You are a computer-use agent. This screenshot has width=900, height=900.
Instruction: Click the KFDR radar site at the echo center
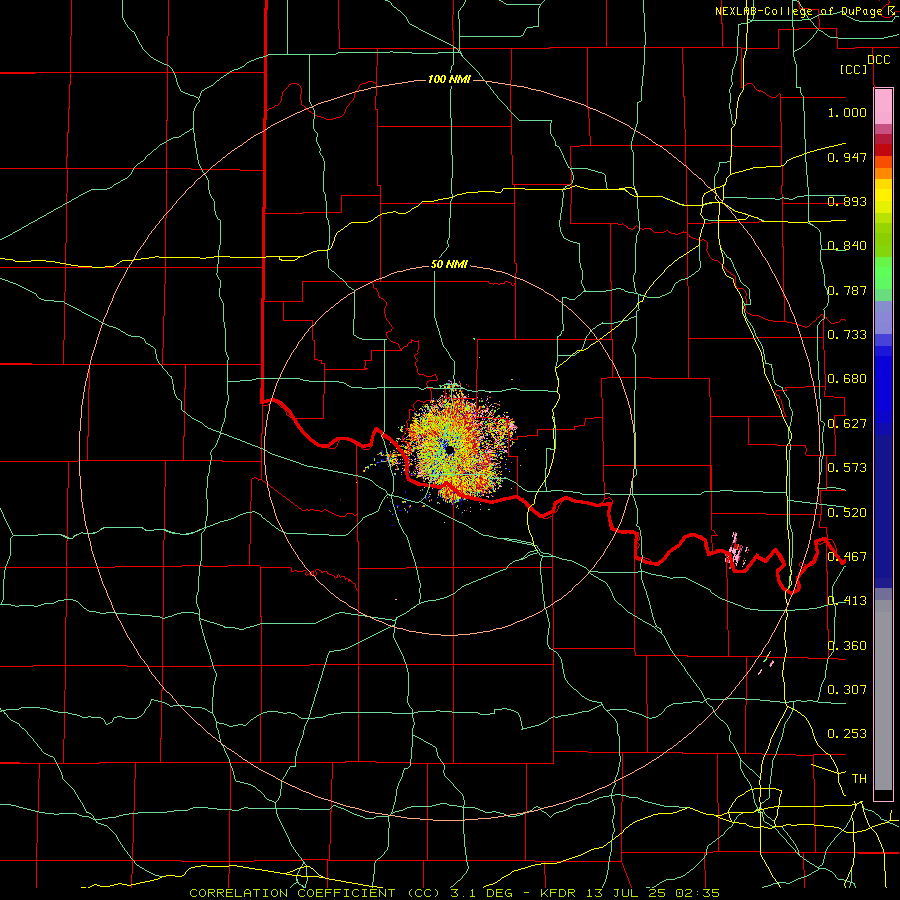click(x=450, y=451)
